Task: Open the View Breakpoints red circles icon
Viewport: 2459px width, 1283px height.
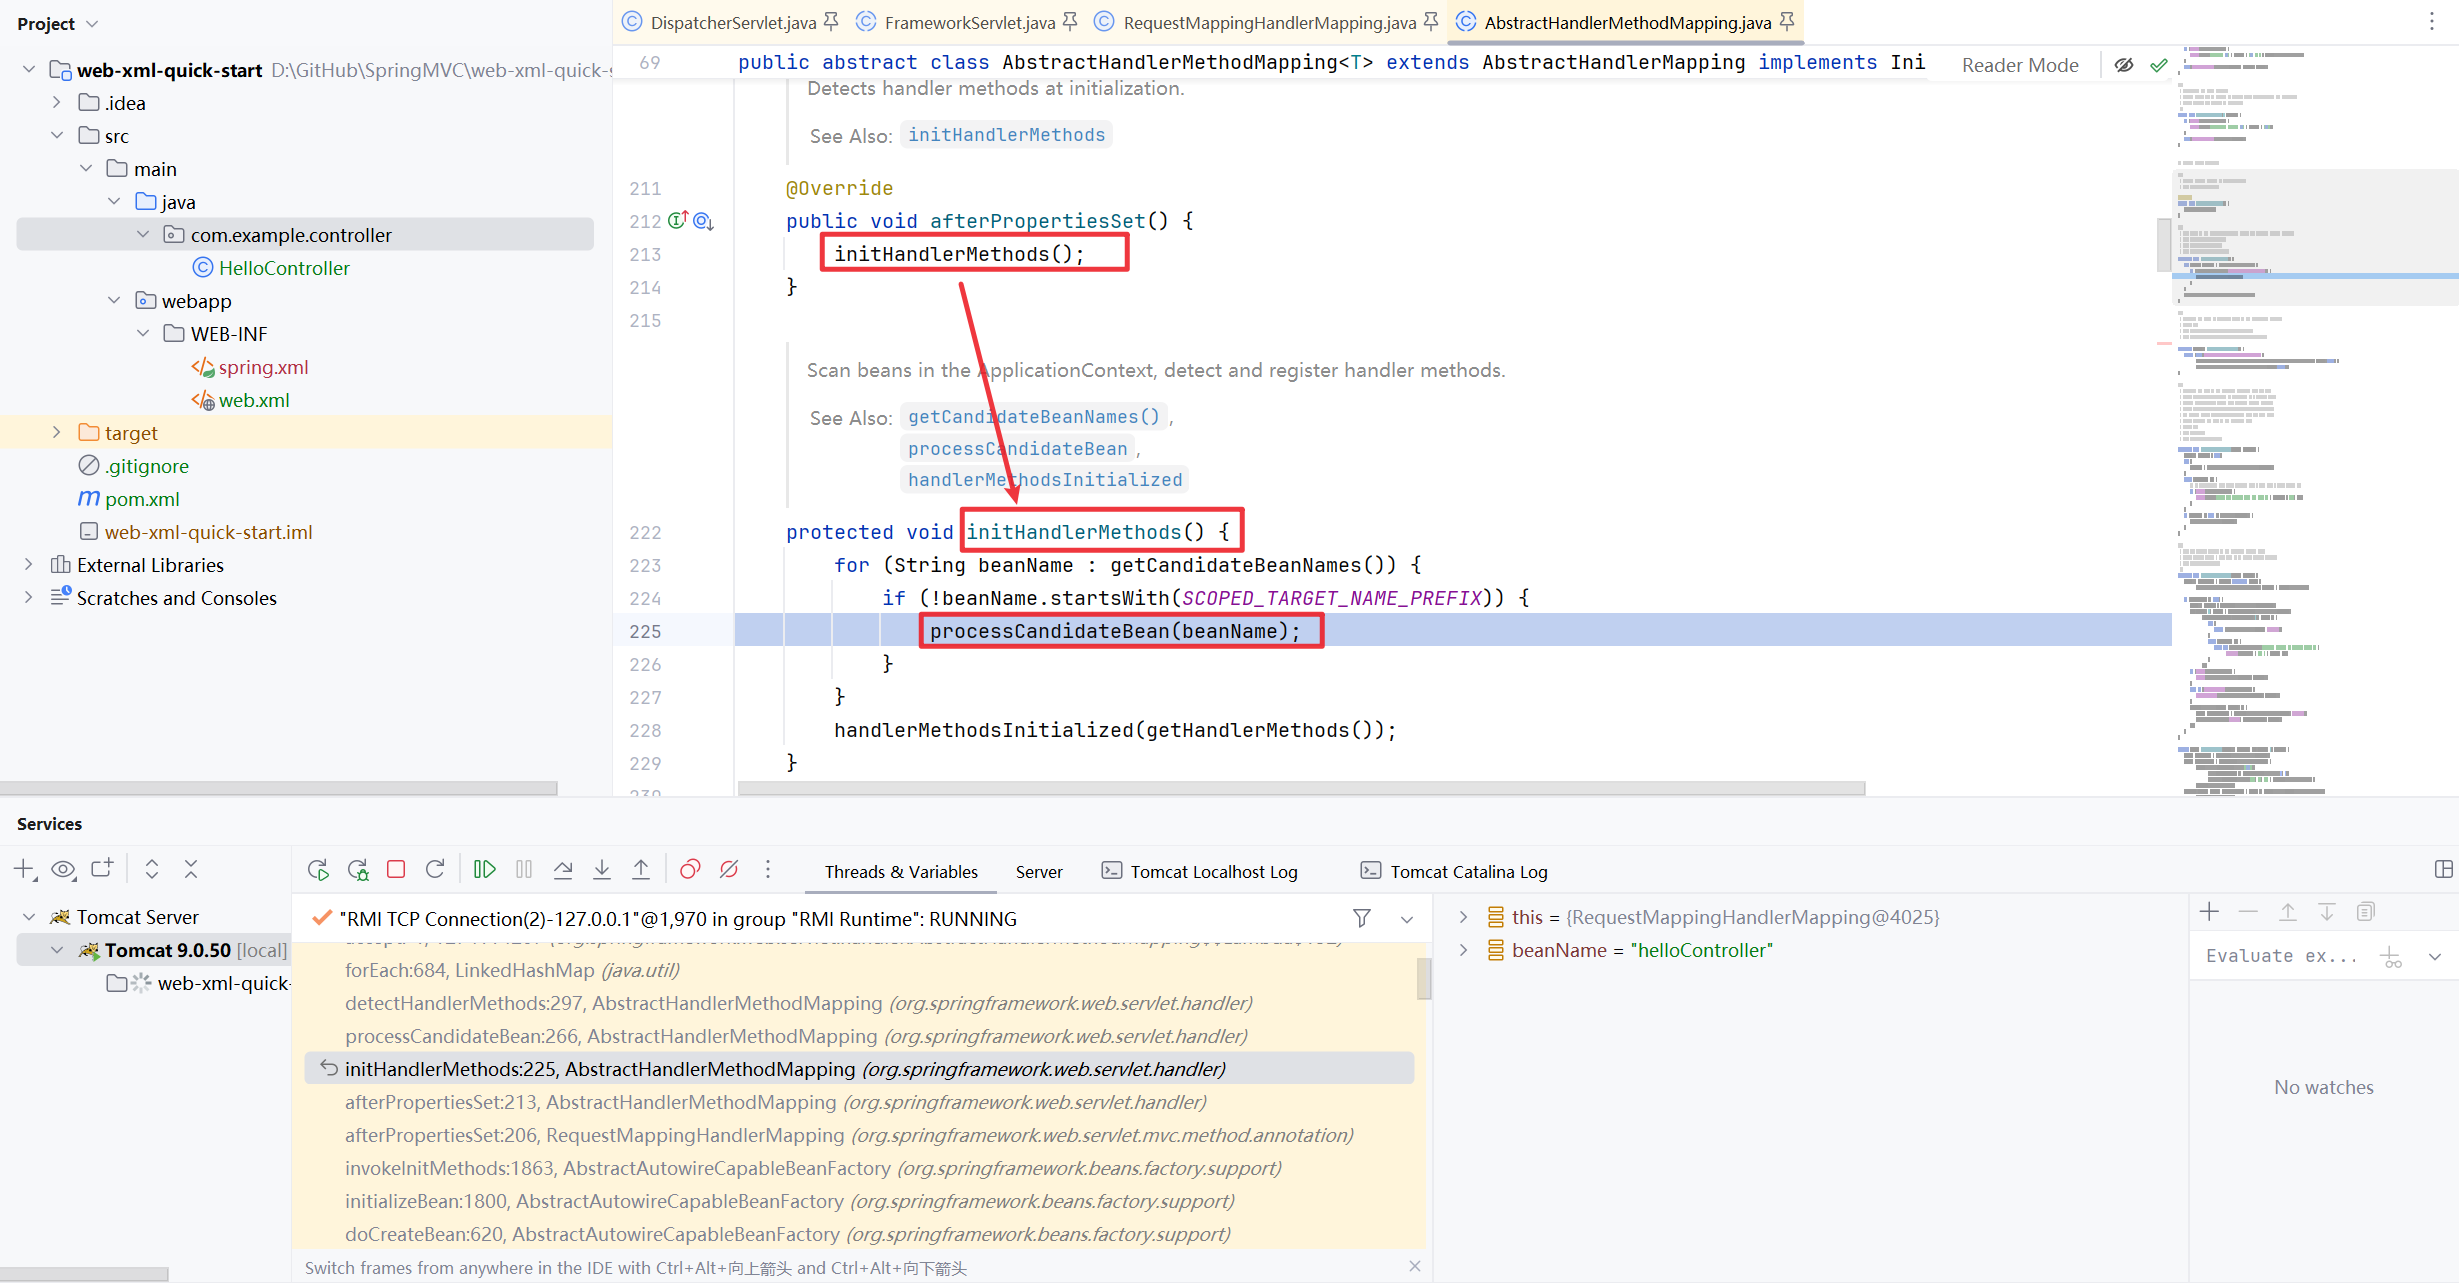Action: point(690,870)
